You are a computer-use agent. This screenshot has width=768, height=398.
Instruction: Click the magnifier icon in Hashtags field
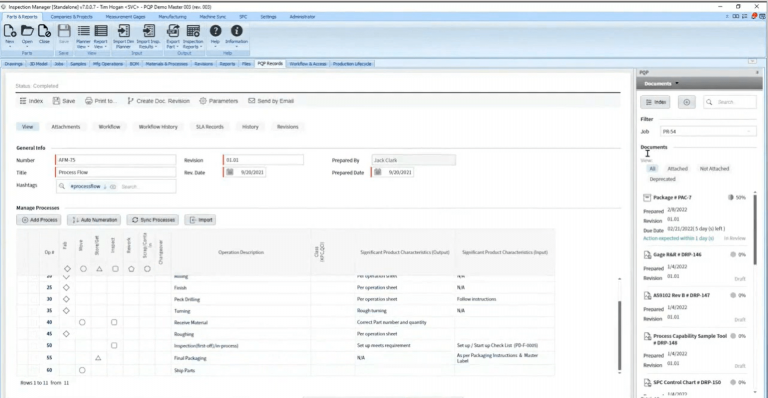[62, 187]
